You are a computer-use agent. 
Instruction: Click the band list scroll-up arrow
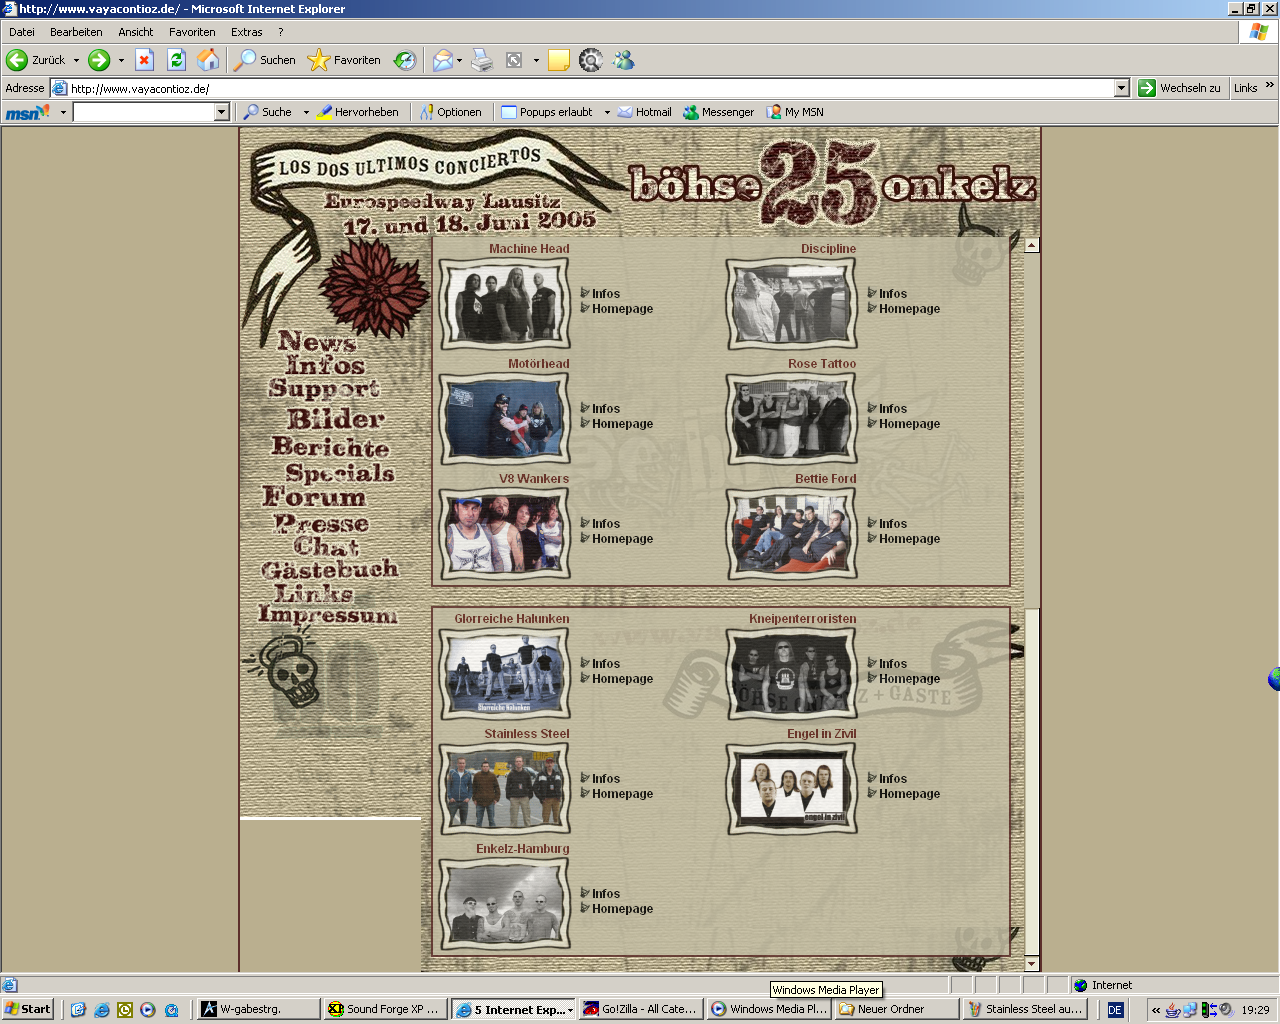(1032, 245)
